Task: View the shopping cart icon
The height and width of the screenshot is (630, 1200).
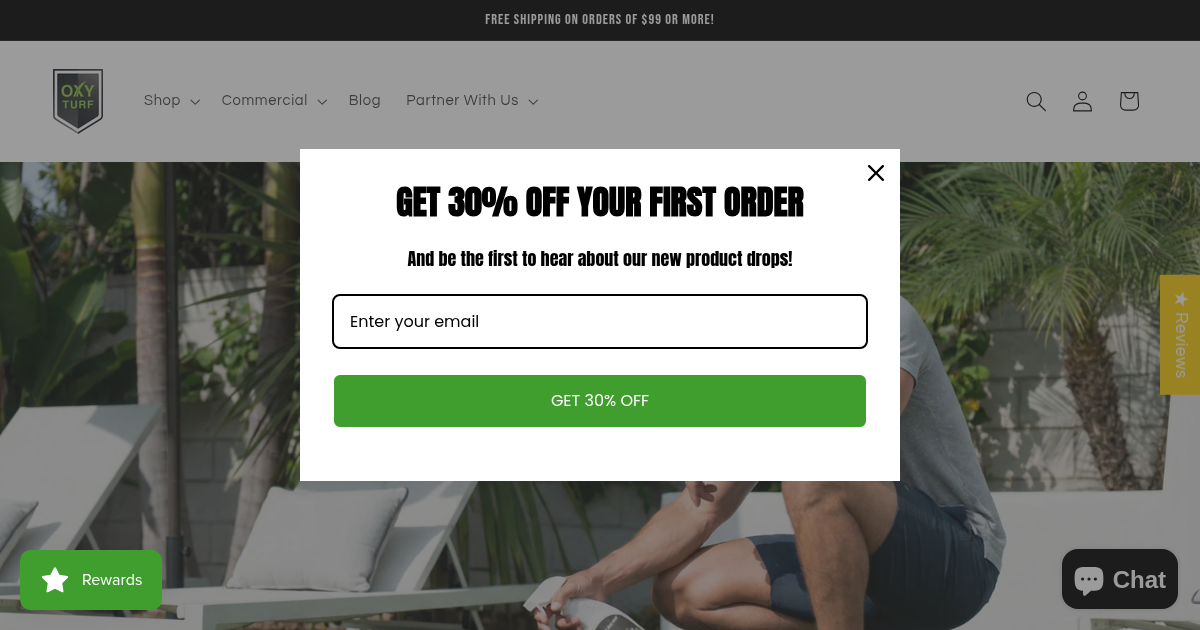Action: tap(1129, 101)
